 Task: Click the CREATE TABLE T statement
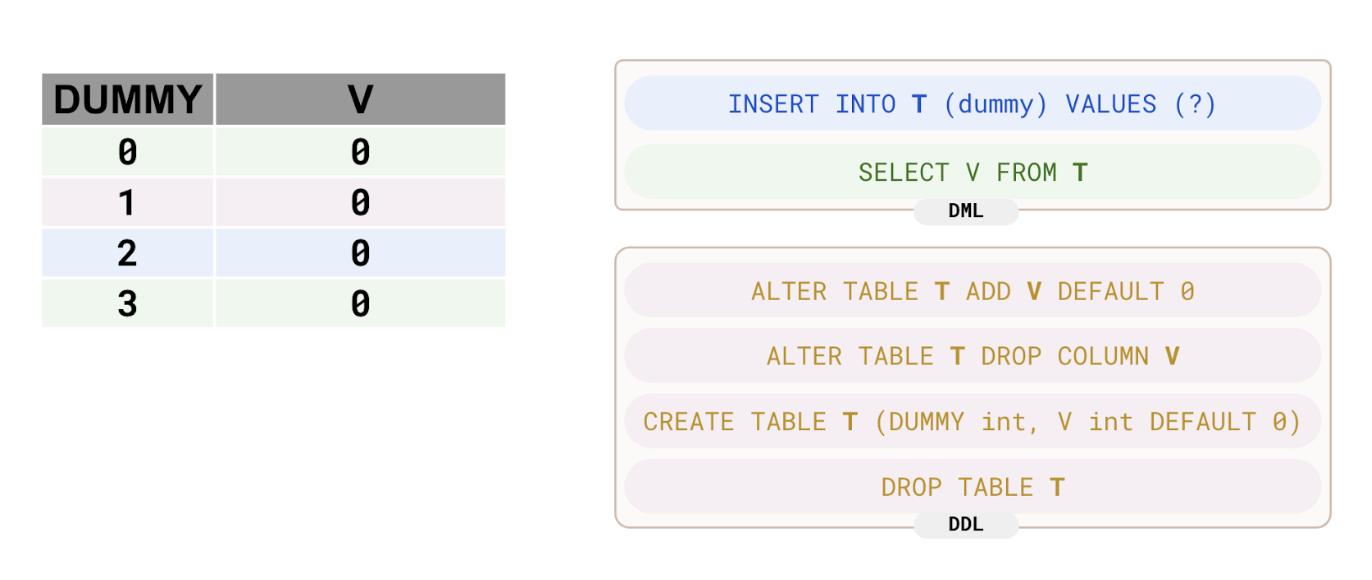(971, 422)
